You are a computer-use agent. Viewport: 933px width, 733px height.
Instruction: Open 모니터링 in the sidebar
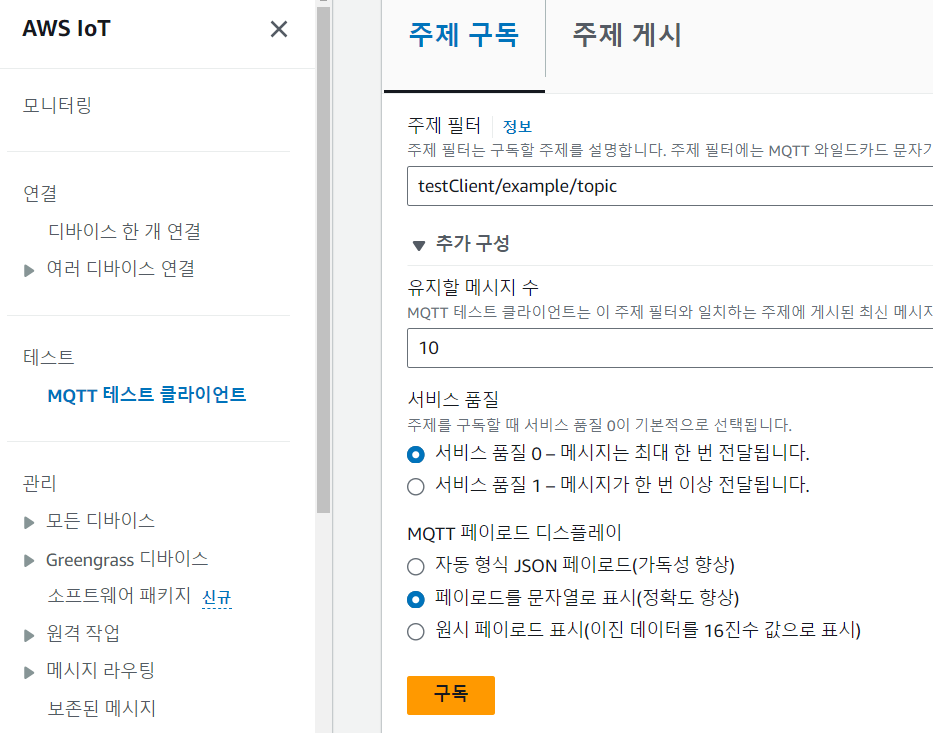pos(57,105)
